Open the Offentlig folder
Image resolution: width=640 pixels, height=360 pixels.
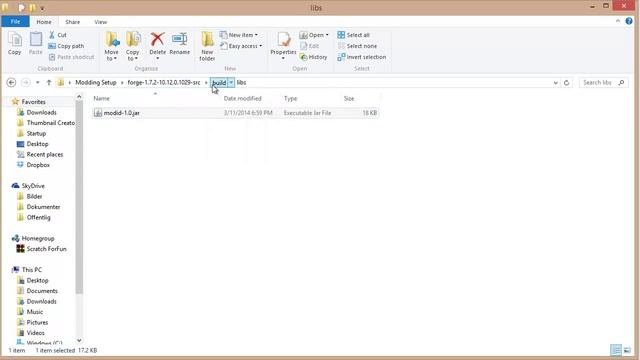[x=38, y=218]
